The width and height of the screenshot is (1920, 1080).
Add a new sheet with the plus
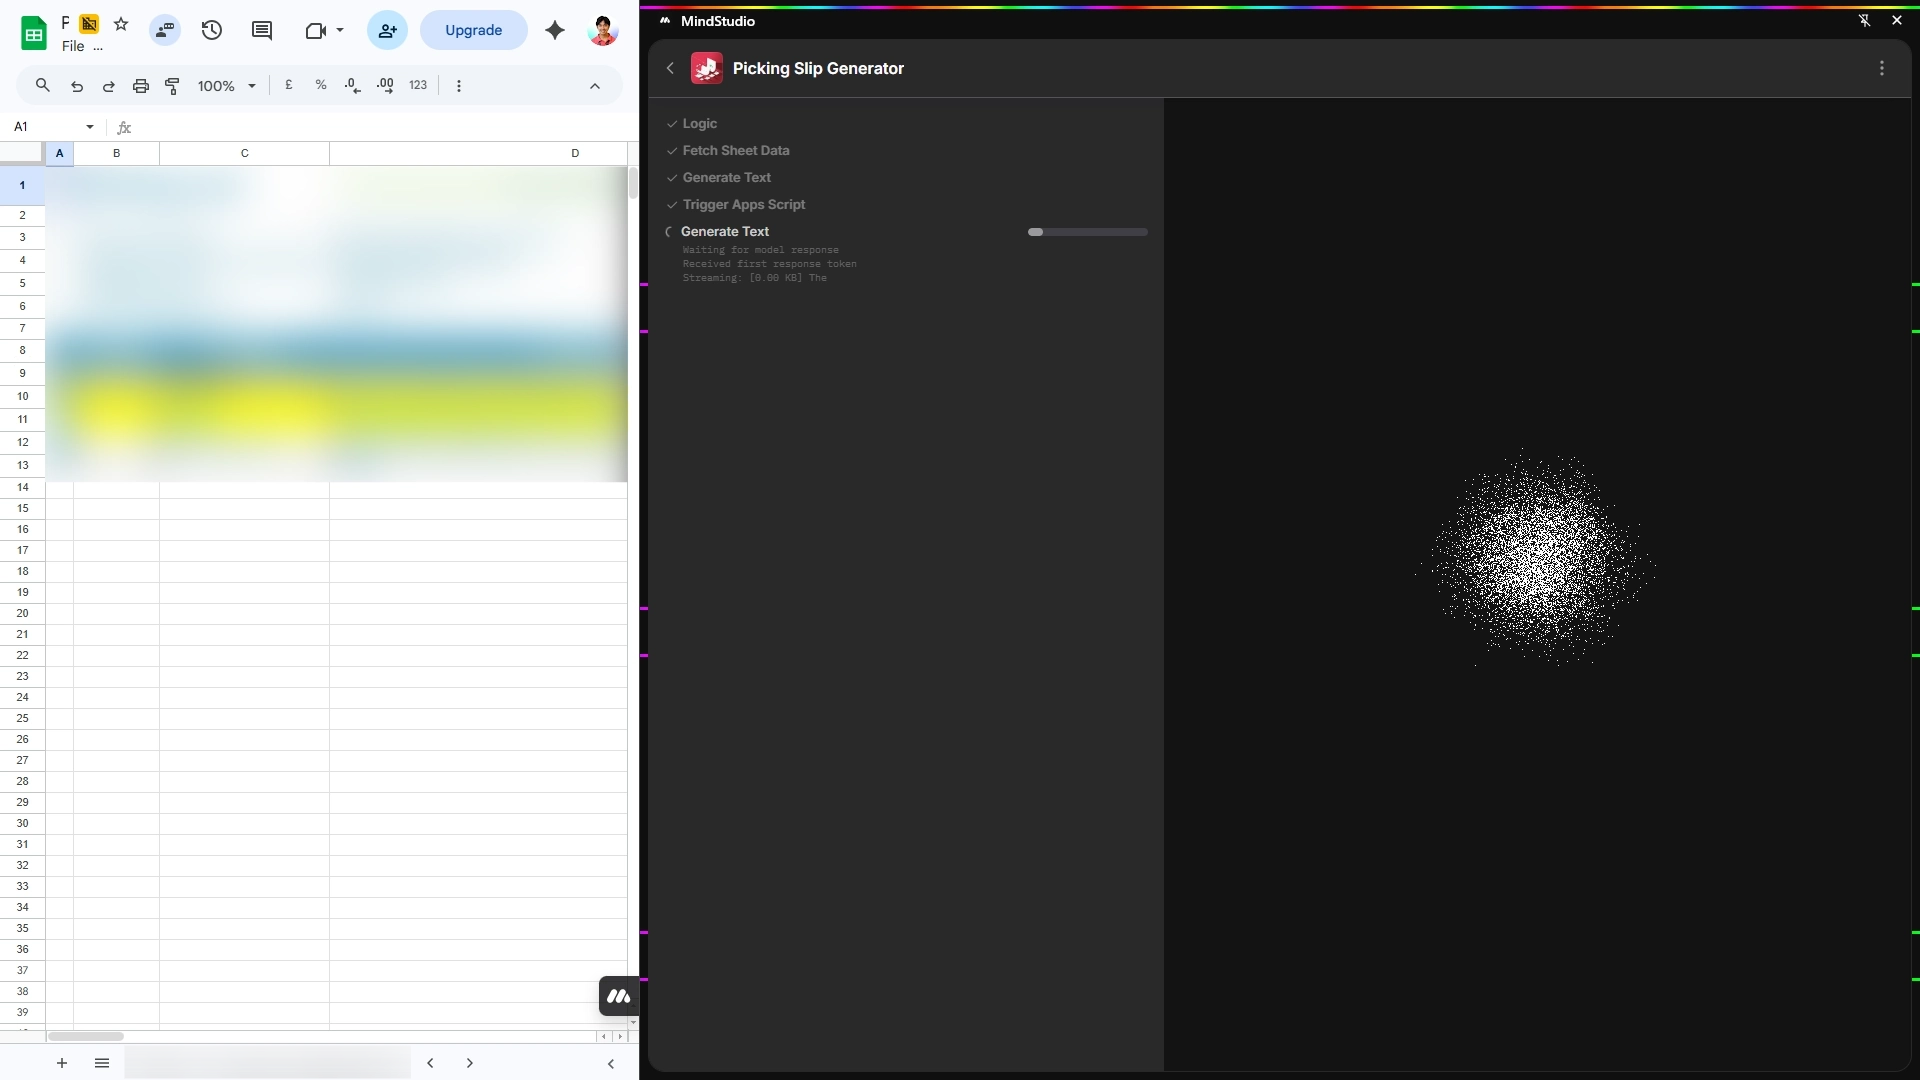[62, 1063]
